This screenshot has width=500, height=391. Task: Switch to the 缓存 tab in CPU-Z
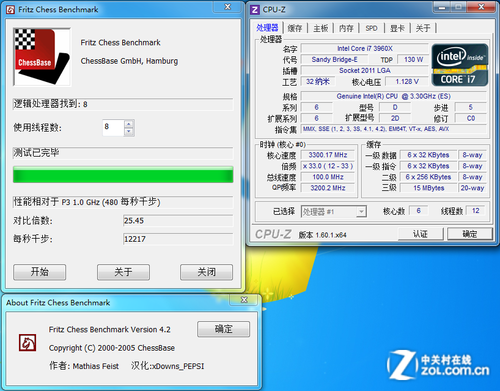[x=295, y=28]
